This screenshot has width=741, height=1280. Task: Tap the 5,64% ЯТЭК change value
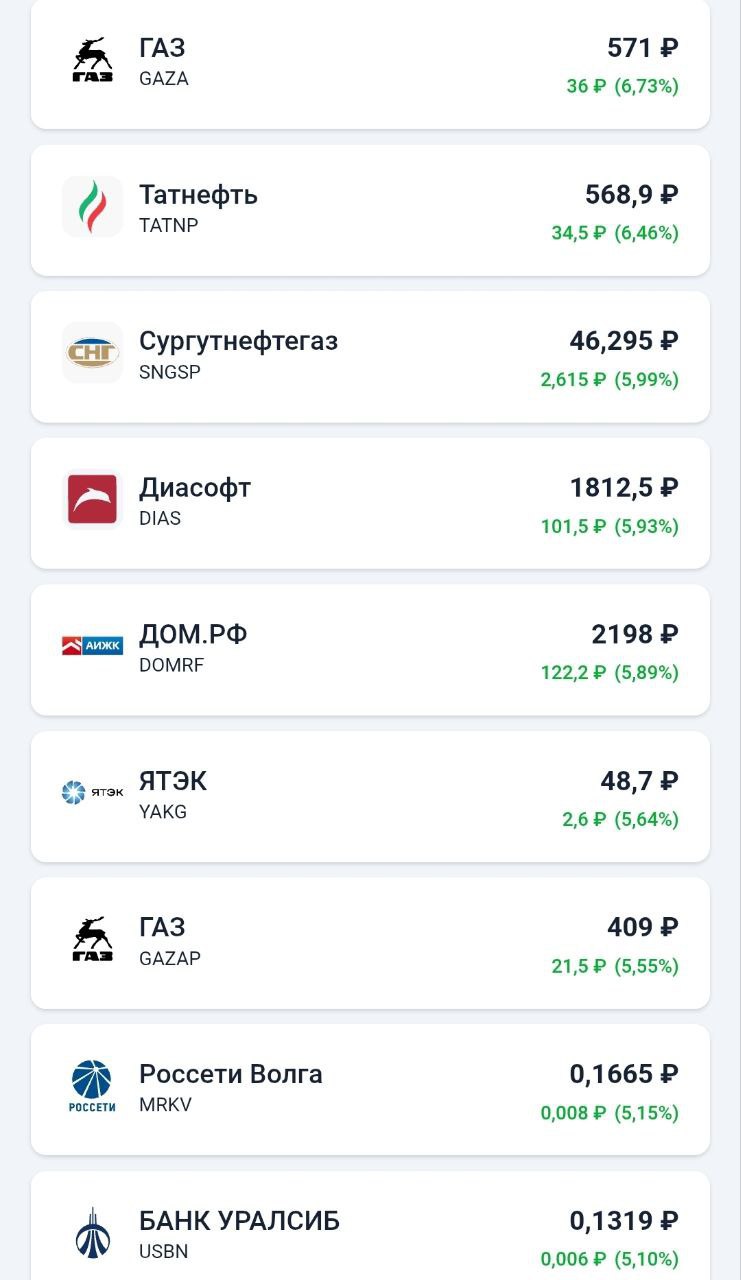(x=646, y=820)
